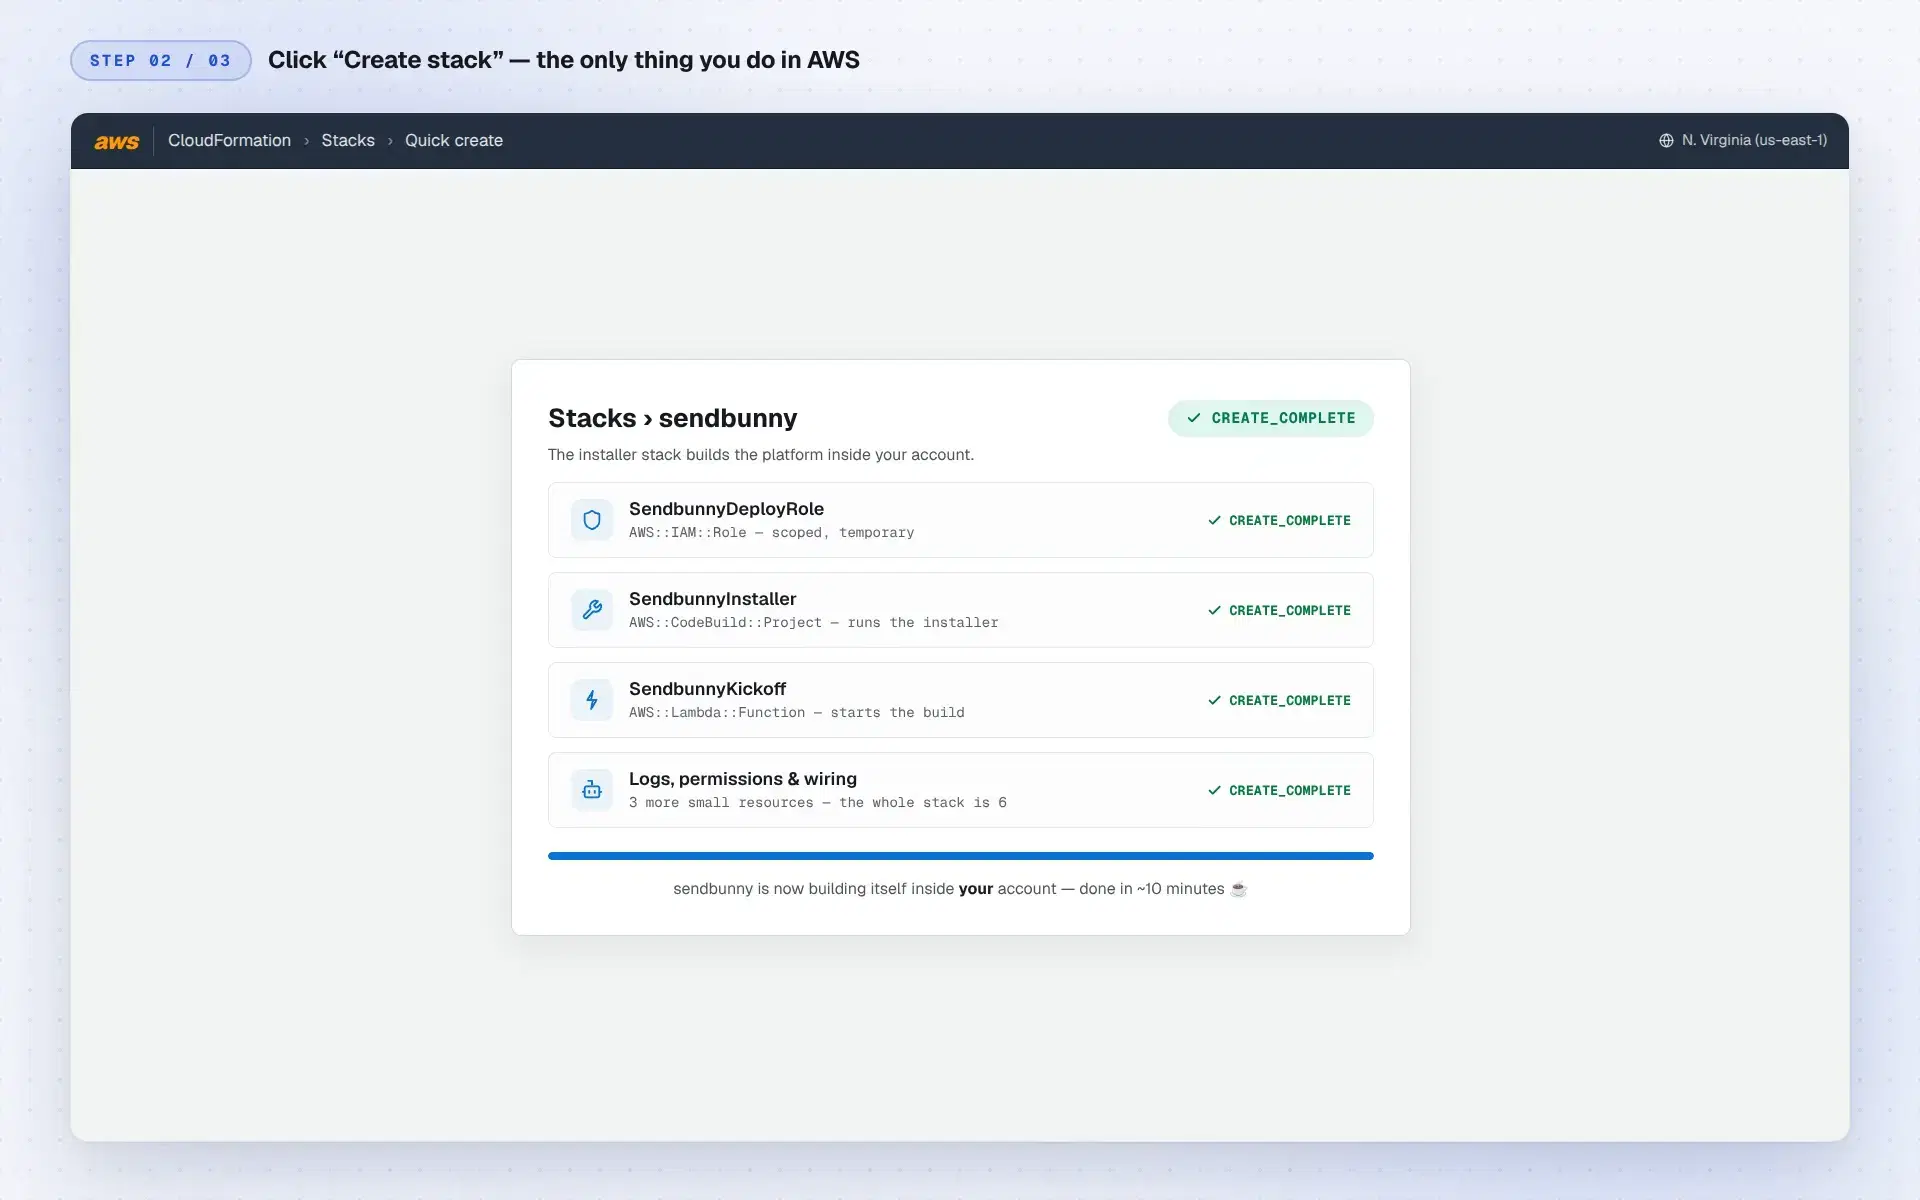Click "The installer stack builds the platform" subtitle
Screen dimensions: 1920x1200
tap(760, 455)
